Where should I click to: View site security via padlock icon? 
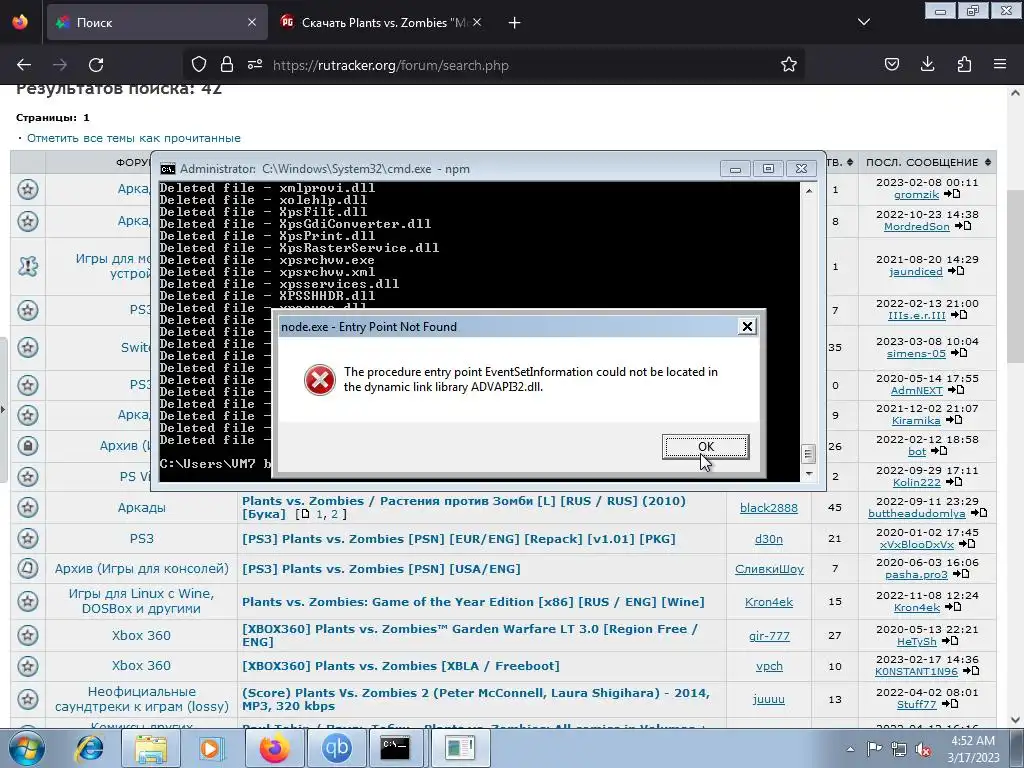[227, 65]
